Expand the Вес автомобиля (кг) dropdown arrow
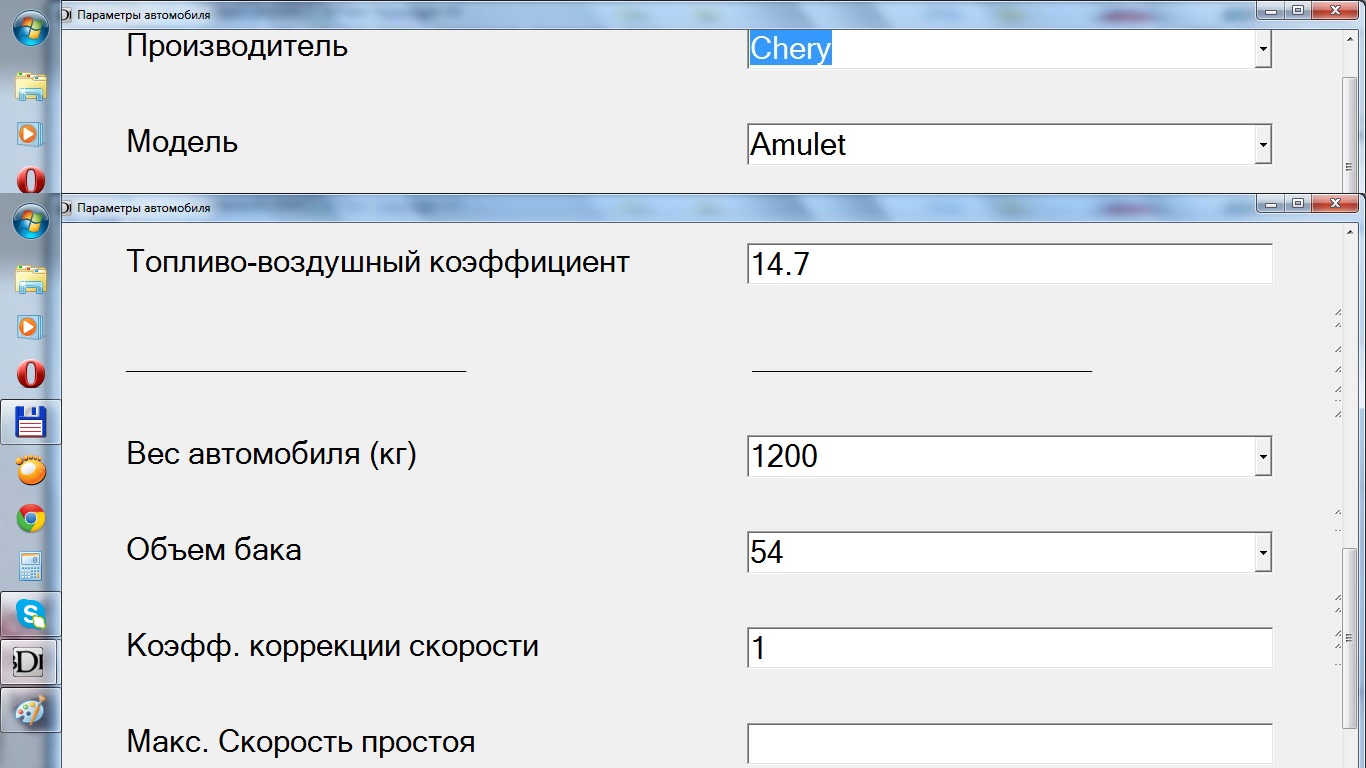The width and height of the screenshot is (1366, 768). point(1263,456)
